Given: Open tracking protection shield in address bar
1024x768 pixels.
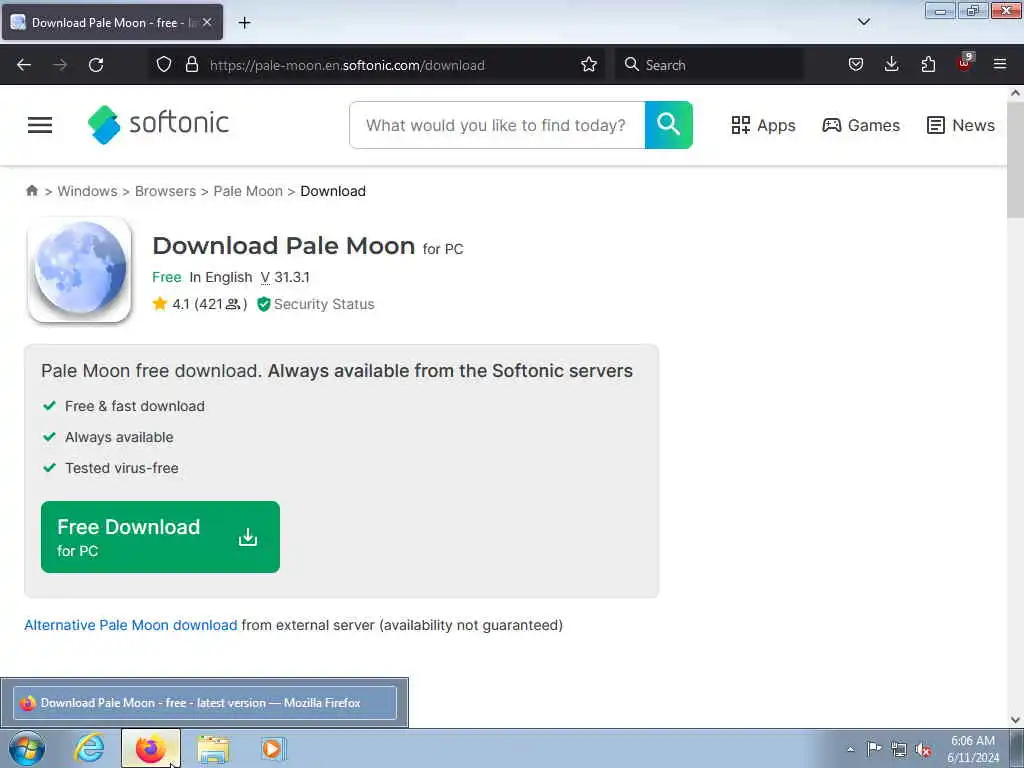Looking at the screenshot, I should [164, 65].
